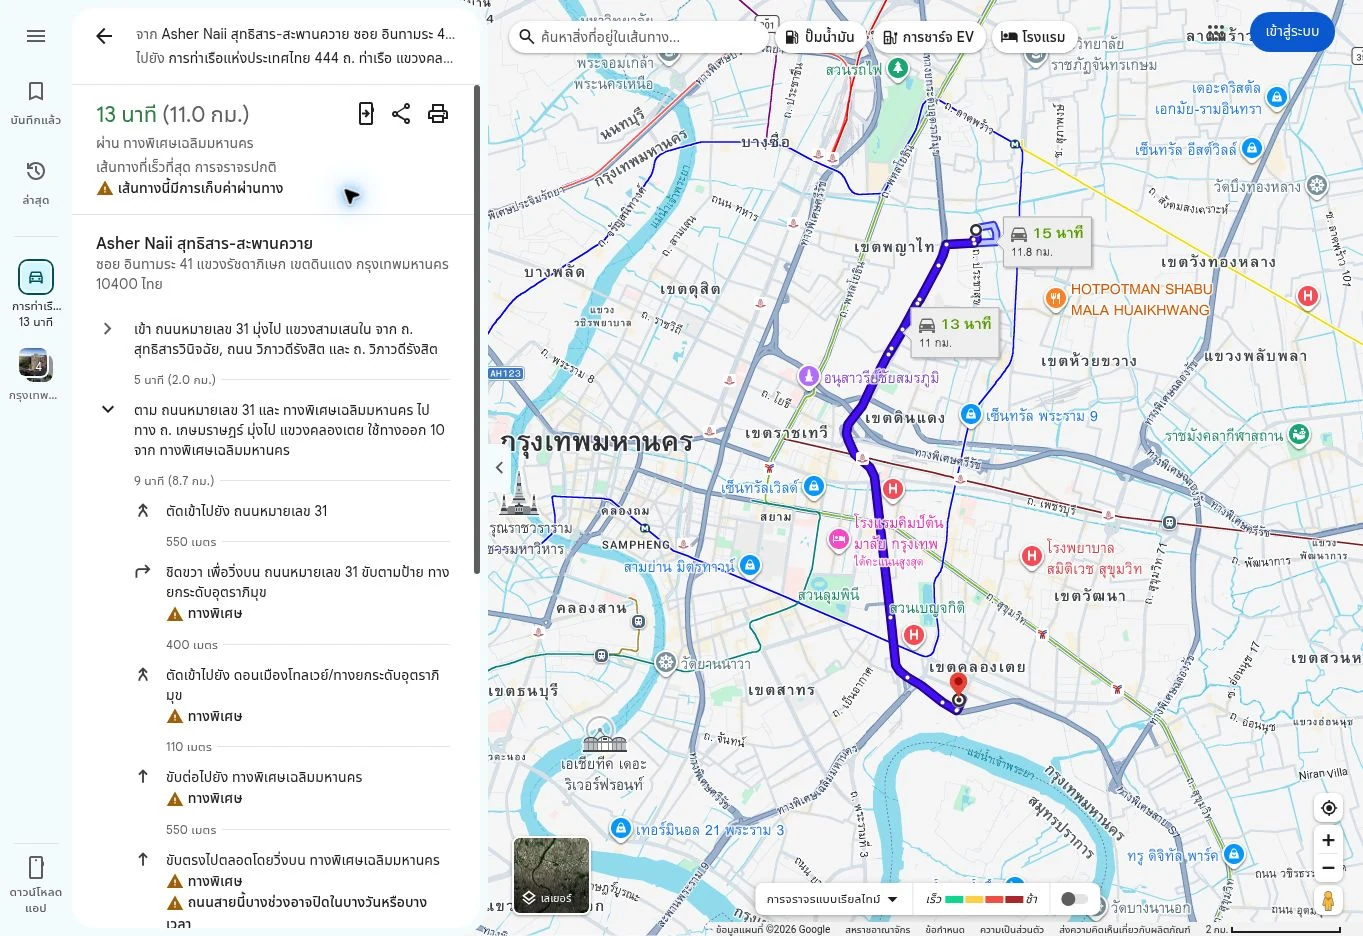Image resolution: width=1363 pixels, height=936 pixels.
Task: Open the การจราจรแบบเรียลไทม์ traffic dropdown
Action: [x=832, y=899]
